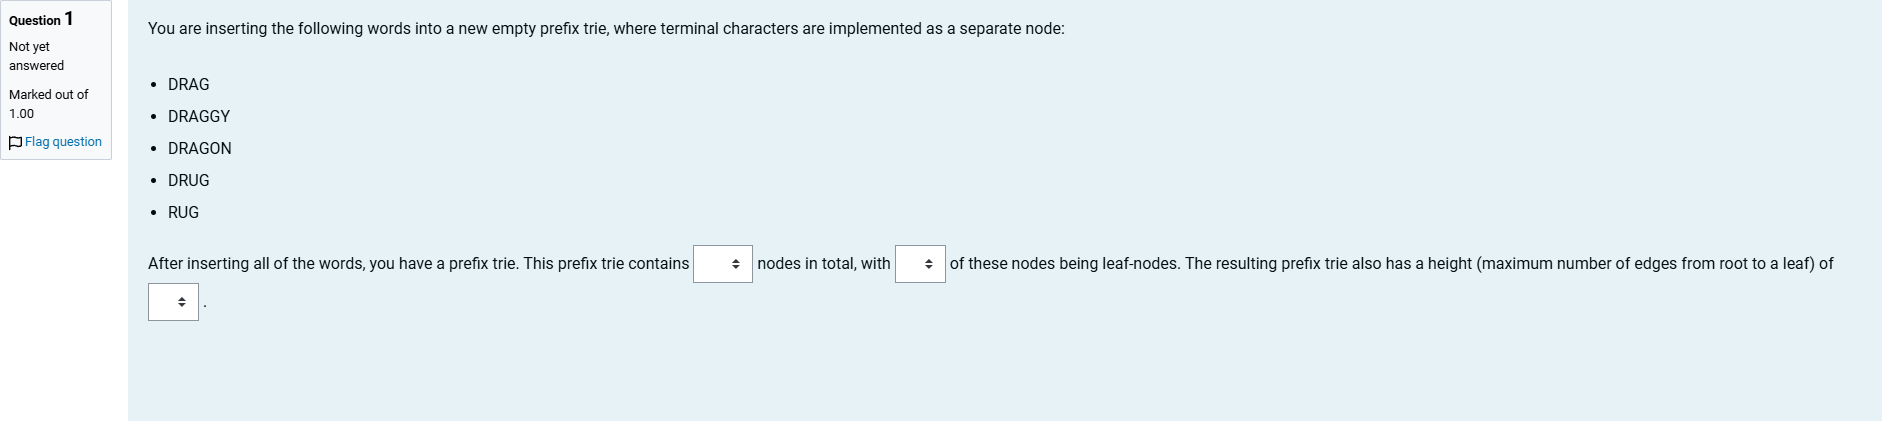Click the '1.00' mark value
Screen dimensions: 1882x437
(22, 114)
